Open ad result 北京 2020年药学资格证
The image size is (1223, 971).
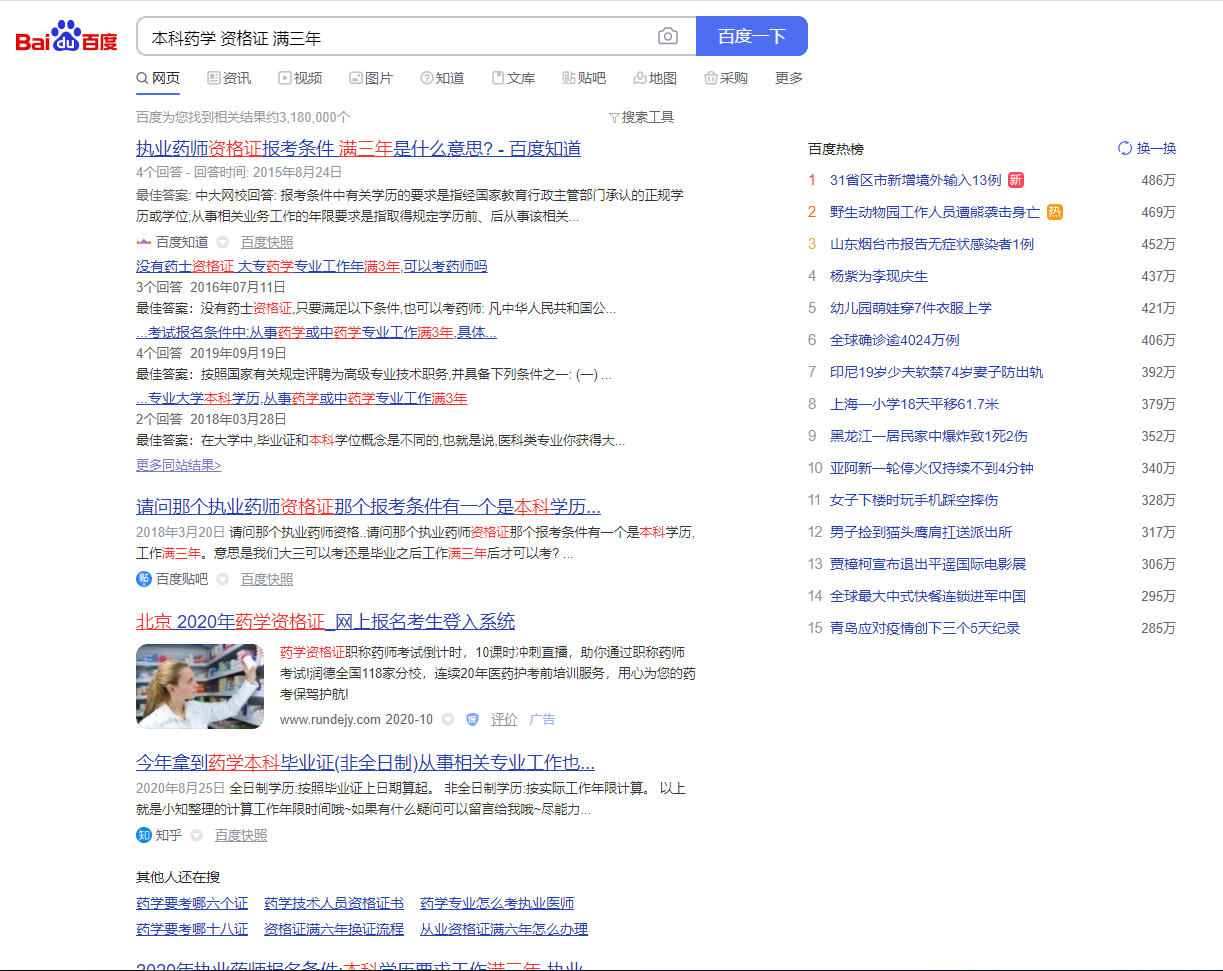point(326,621)
